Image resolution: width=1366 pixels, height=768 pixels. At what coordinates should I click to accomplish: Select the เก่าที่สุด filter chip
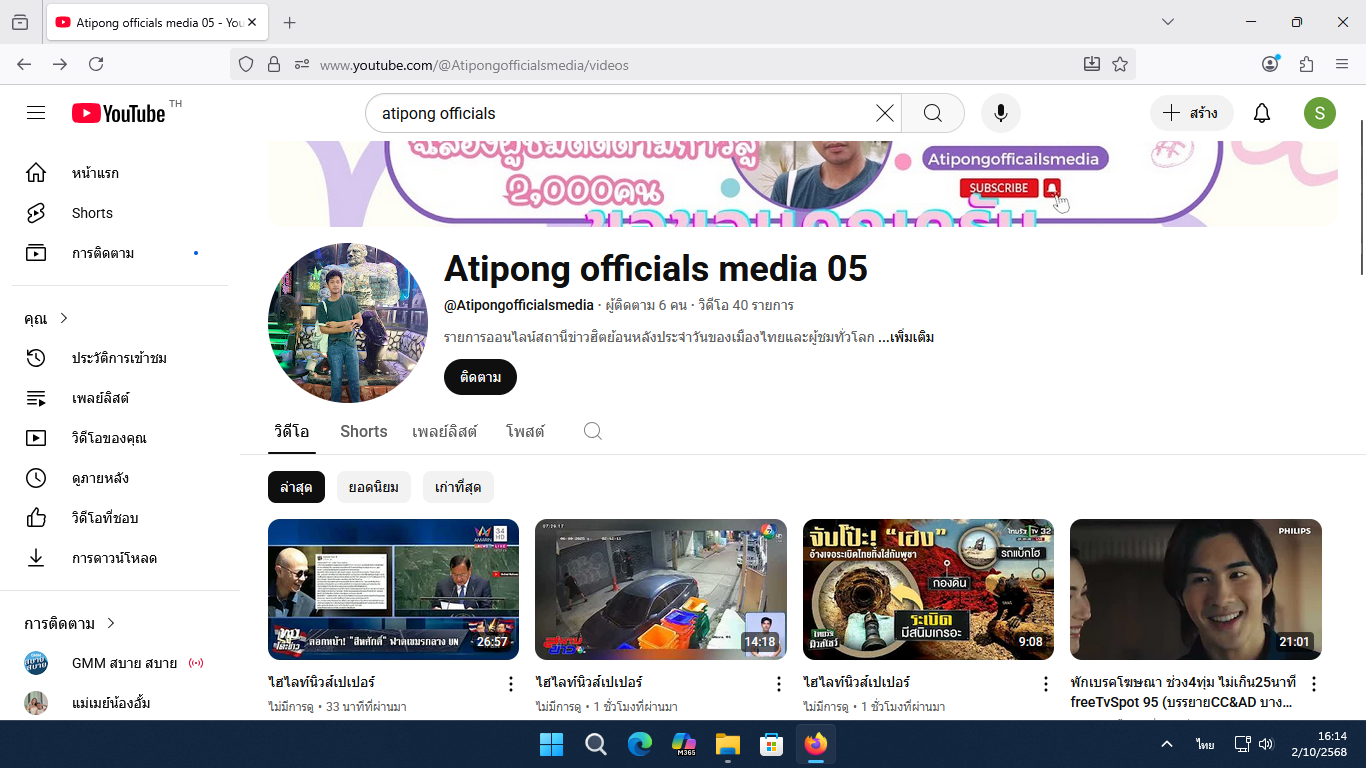458,487
